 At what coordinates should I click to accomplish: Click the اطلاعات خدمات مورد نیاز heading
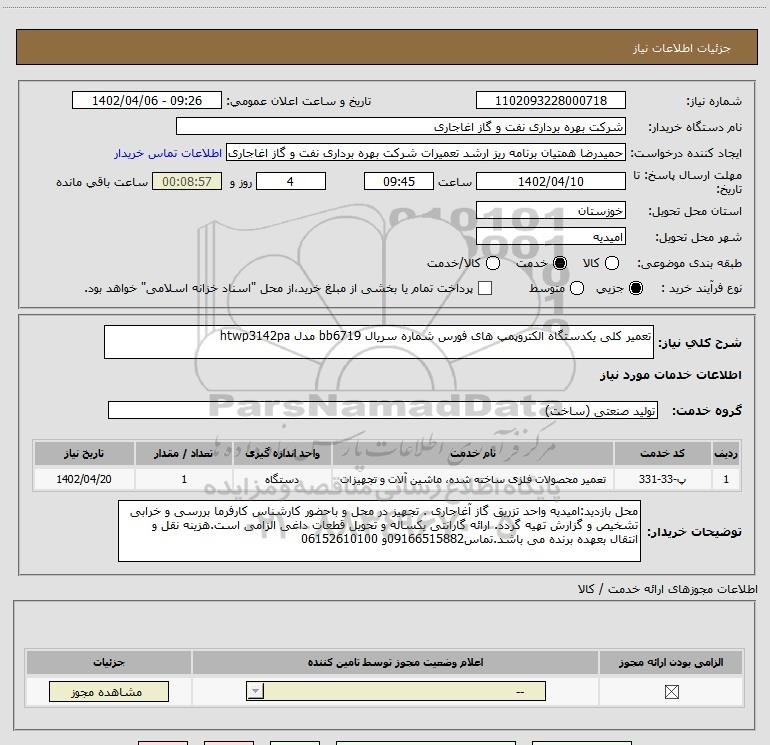(x=670, y=375)
